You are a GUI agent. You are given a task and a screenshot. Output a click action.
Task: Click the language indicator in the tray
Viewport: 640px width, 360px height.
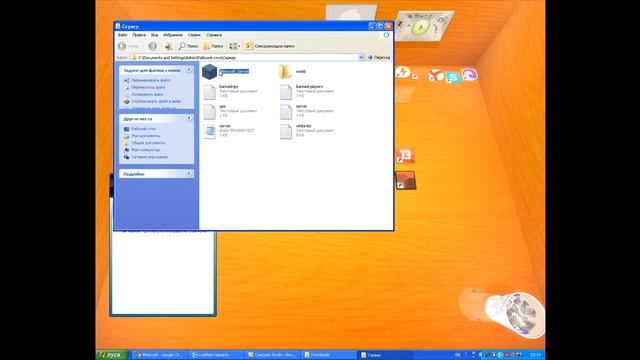pyautogui.click(x=458, y=355)
